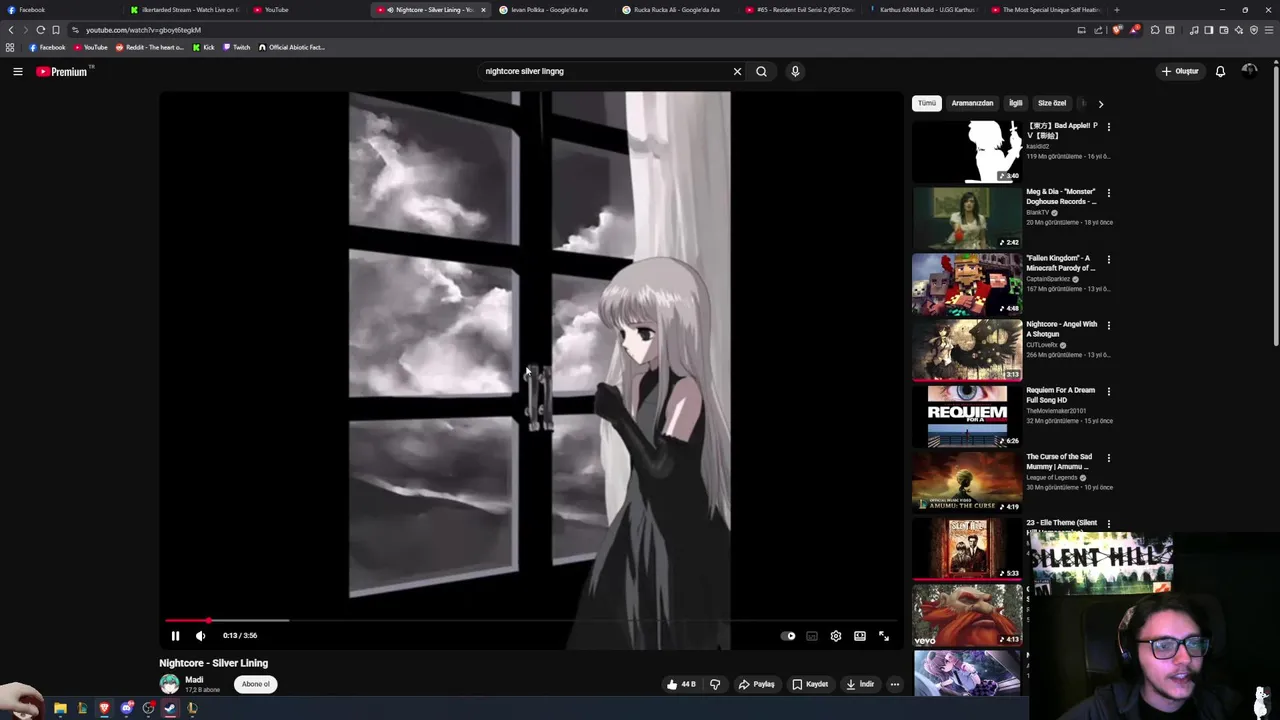
Task: Select the İlgili filter chip
Action: pos(1015,103)
